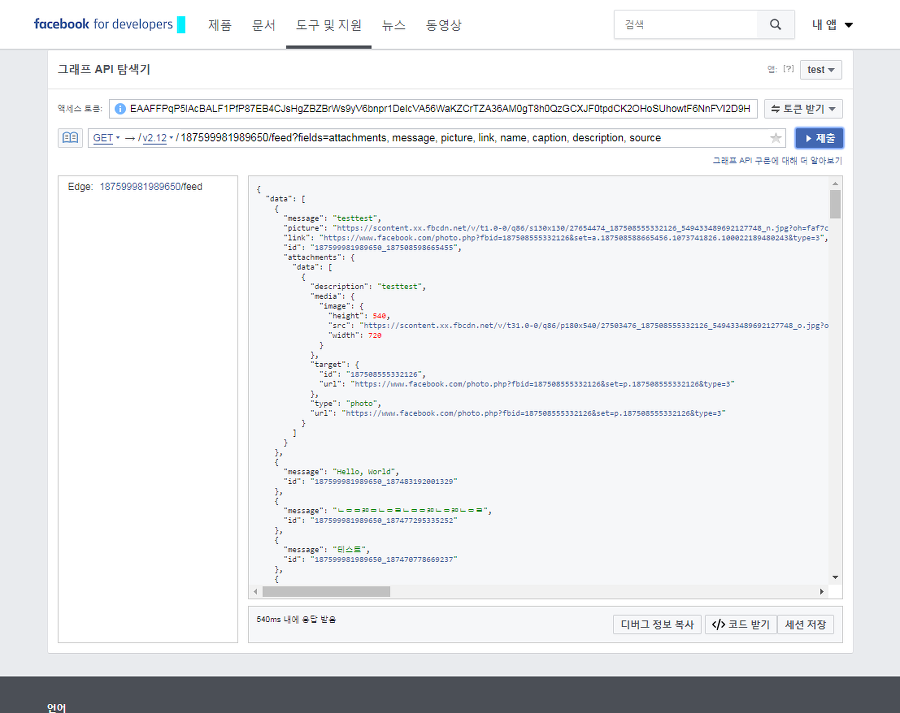The height and width of the screenshot is (713, 900).
Task: Click the magnifier search icon
Action: tap(775, 25)
